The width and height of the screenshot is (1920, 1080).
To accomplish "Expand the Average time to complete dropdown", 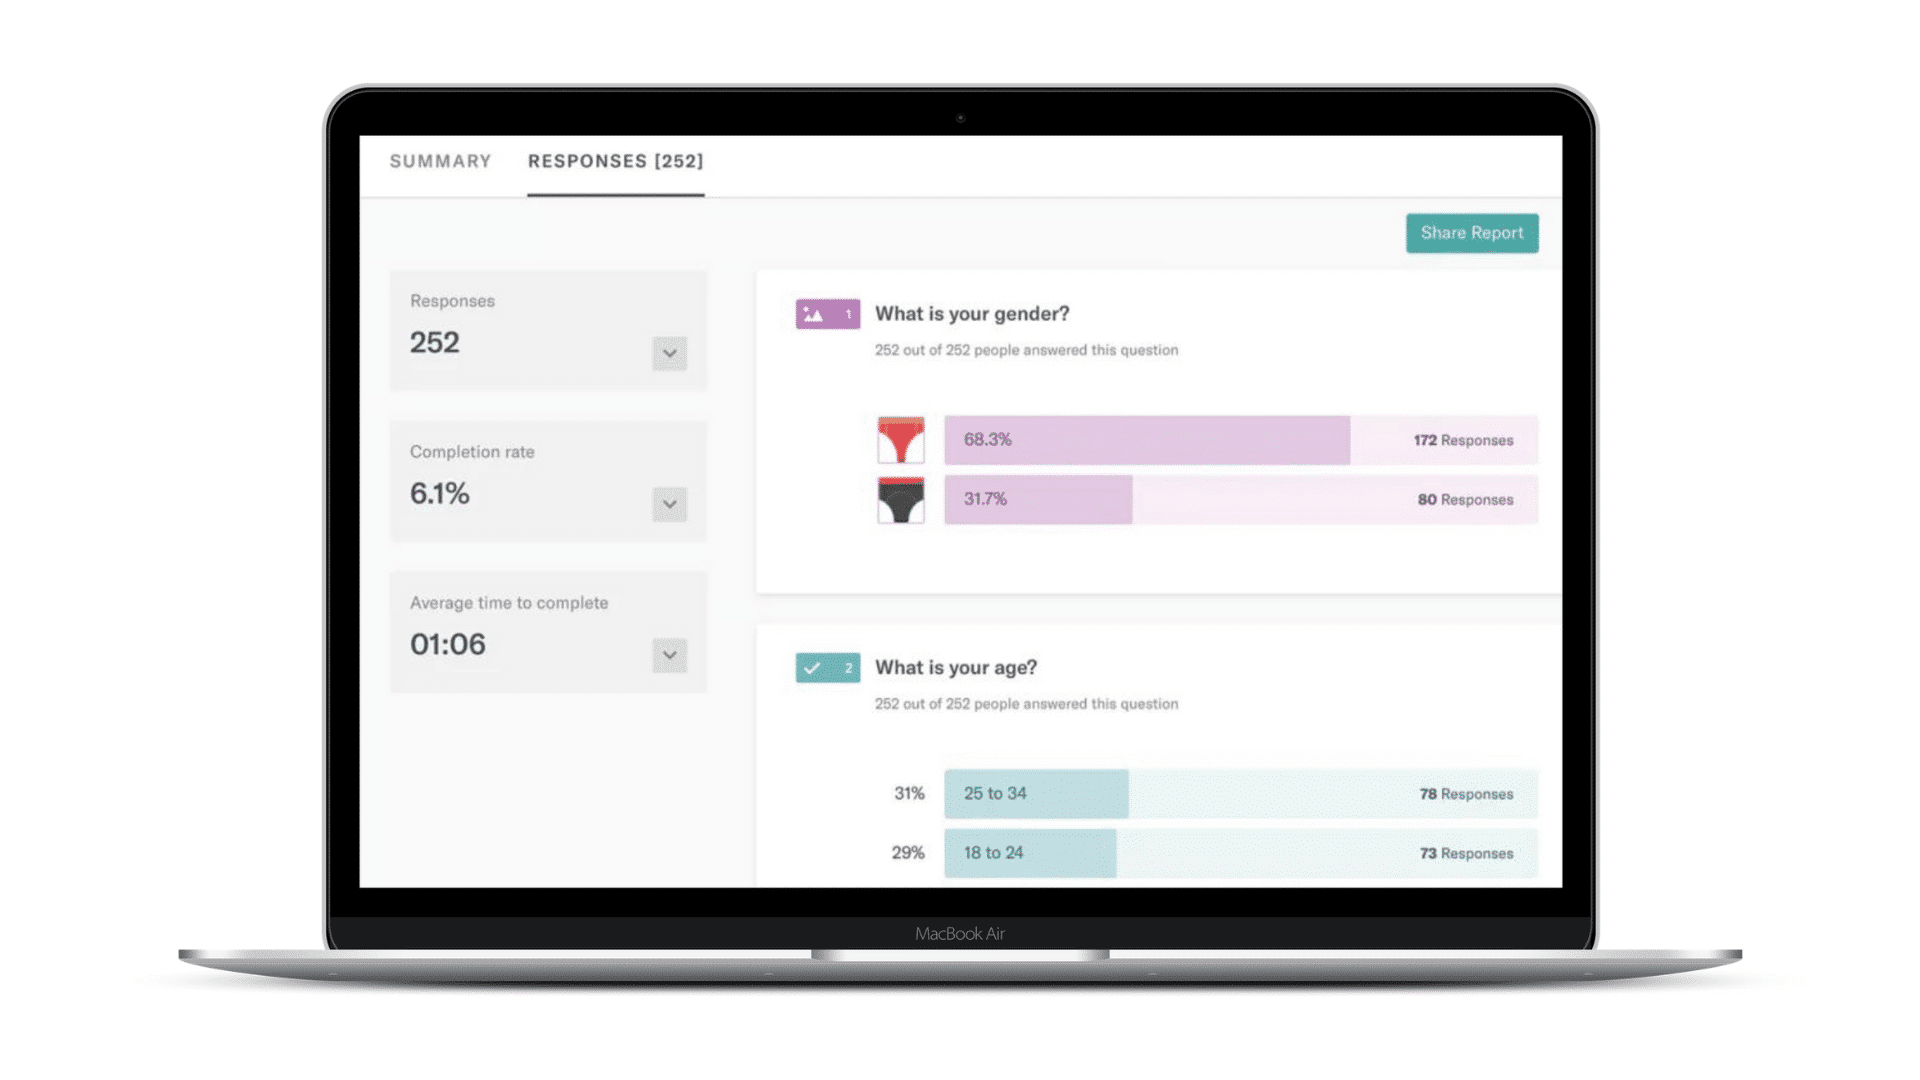I will [x=669, y=653].
